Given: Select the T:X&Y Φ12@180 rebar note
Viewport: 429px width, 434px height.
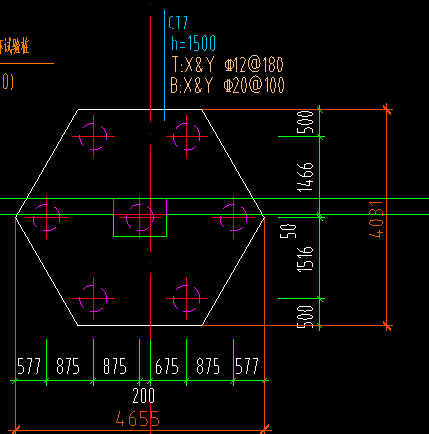Looking at the screenshot, I should [x=227, y=64].
